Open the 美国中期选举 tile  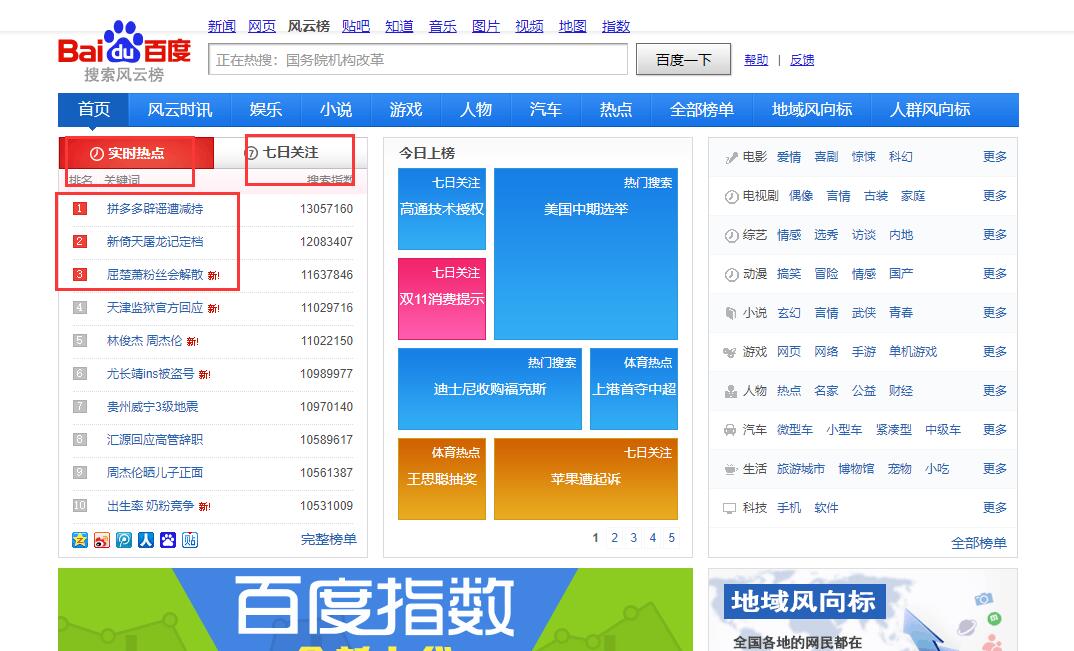coord(586,254)
